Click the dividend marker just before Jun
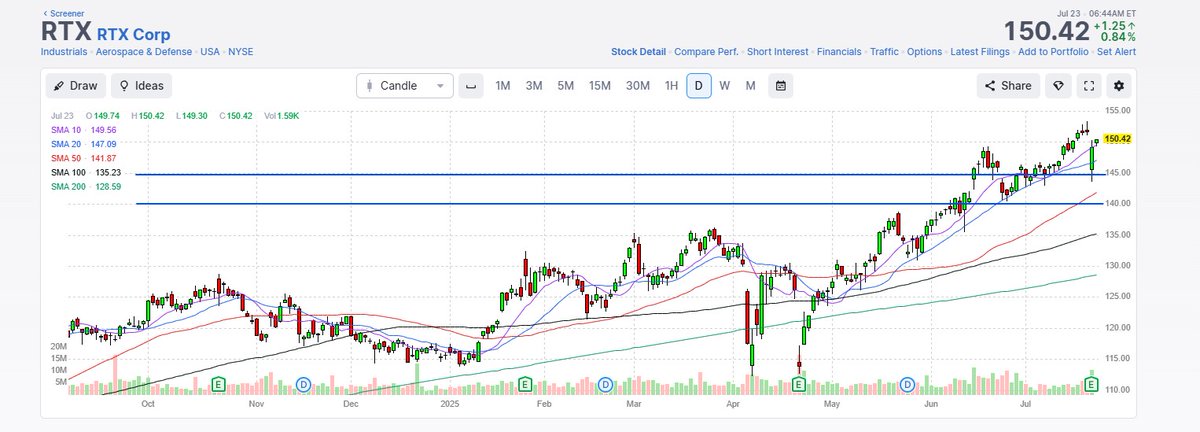Viewport: 1200px width, 432px height. pos(907,384)
